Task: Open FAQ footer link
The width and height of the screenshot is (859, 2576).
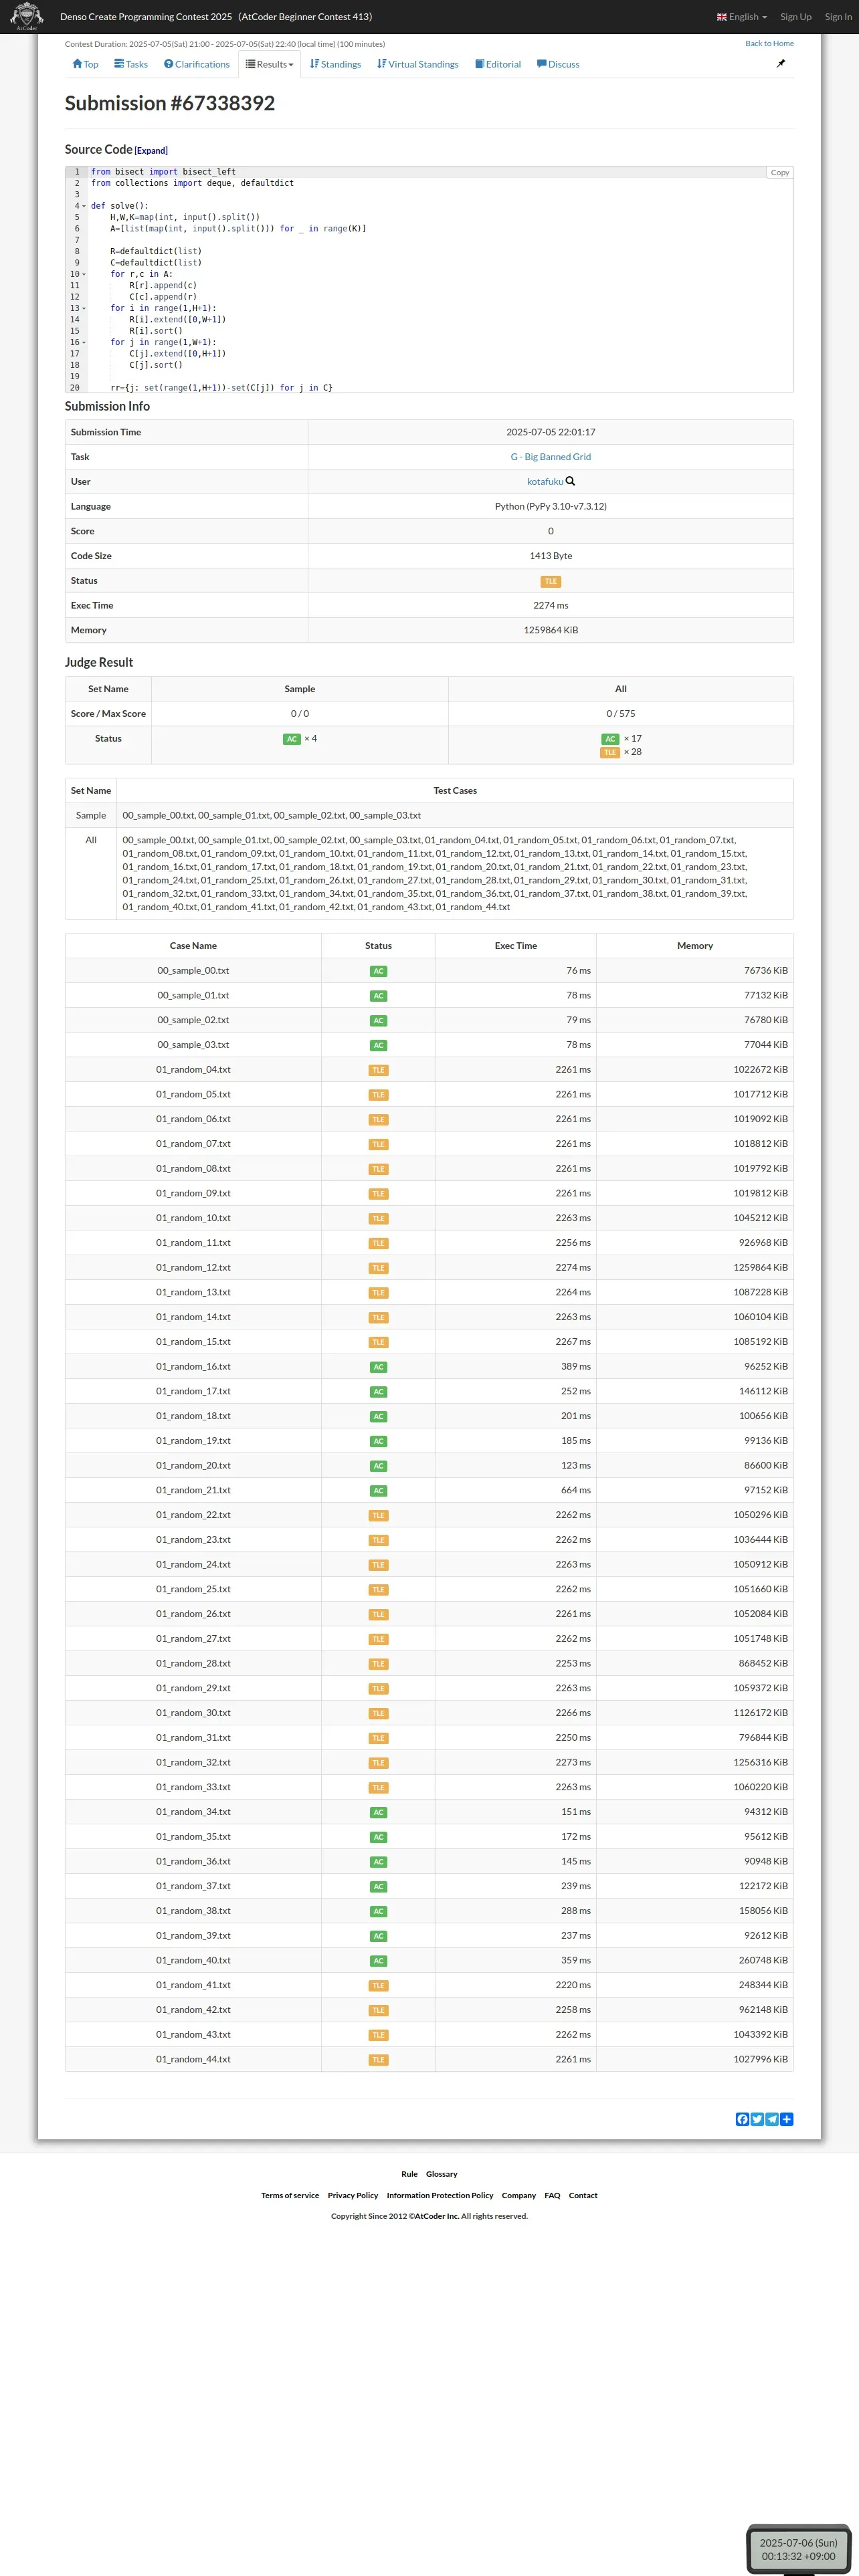Action: tap(552, 2196)
